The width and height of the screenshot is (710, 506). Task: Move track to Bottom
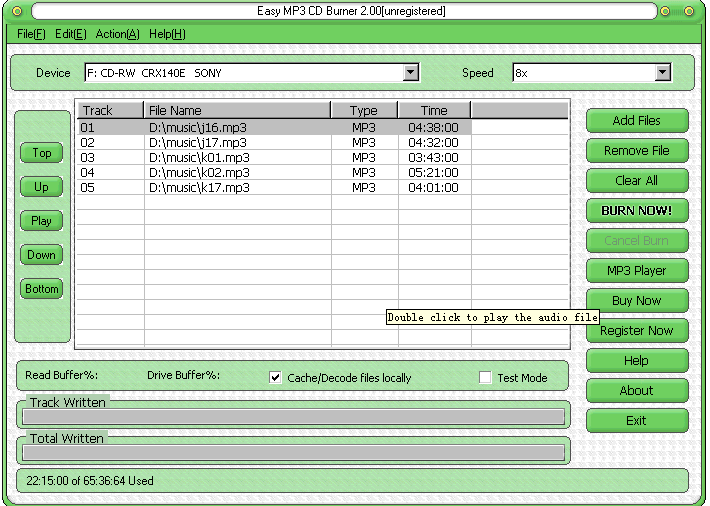(42, 289)
